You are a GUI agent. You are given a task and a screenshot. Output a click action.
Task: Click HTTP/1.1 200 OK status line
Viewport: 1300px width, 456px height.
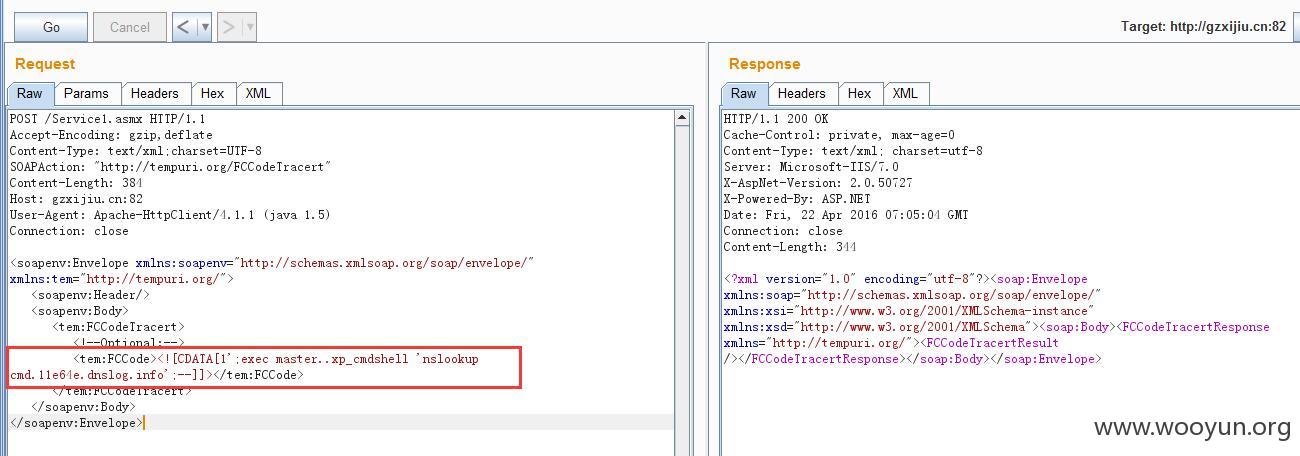click(x=776, y=119)
